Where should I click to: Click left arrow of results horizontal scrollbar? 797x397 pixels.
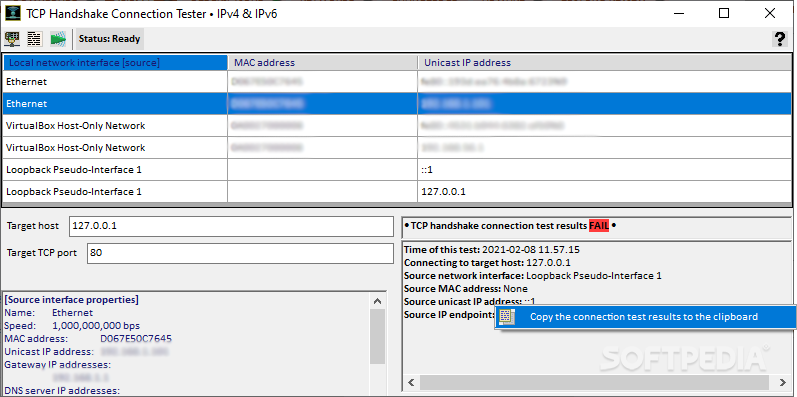411,382
